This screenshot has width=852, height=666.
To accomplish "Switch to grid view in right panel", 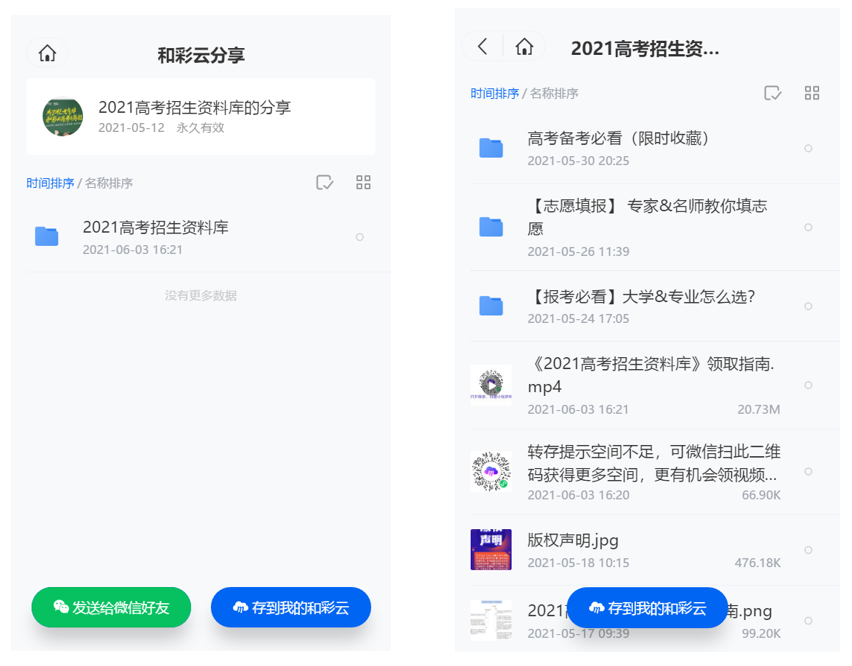I will pyautogui.click(x=812, y=93).
